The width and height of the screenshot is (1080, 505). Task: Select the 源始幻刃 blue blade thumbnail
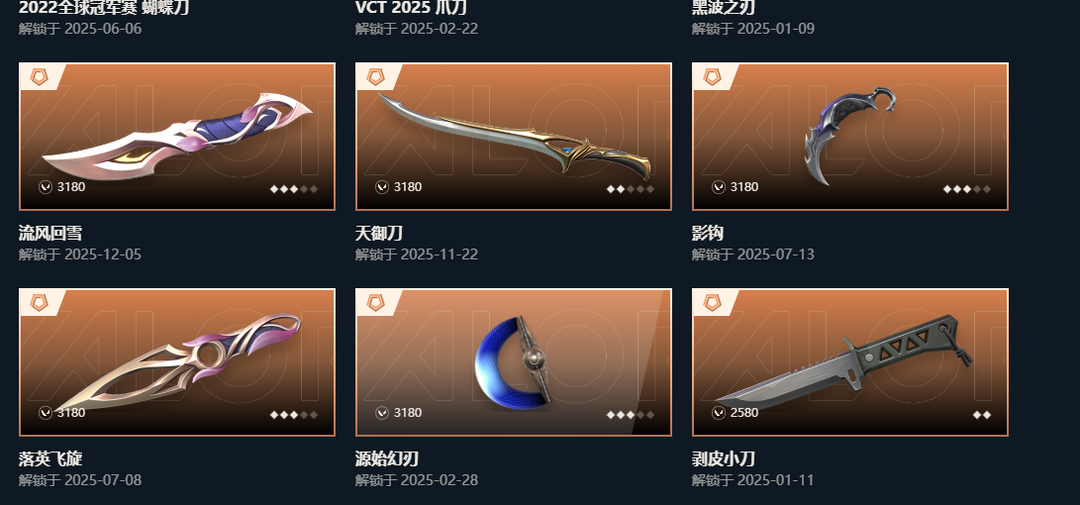point(513,362)
